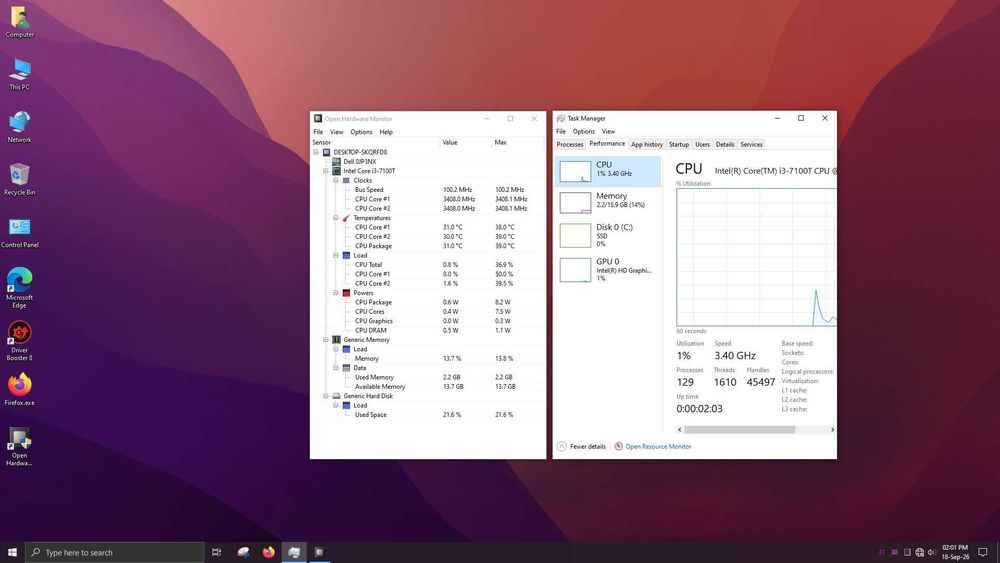Select GPU 0 performance item

click(607, 270)
